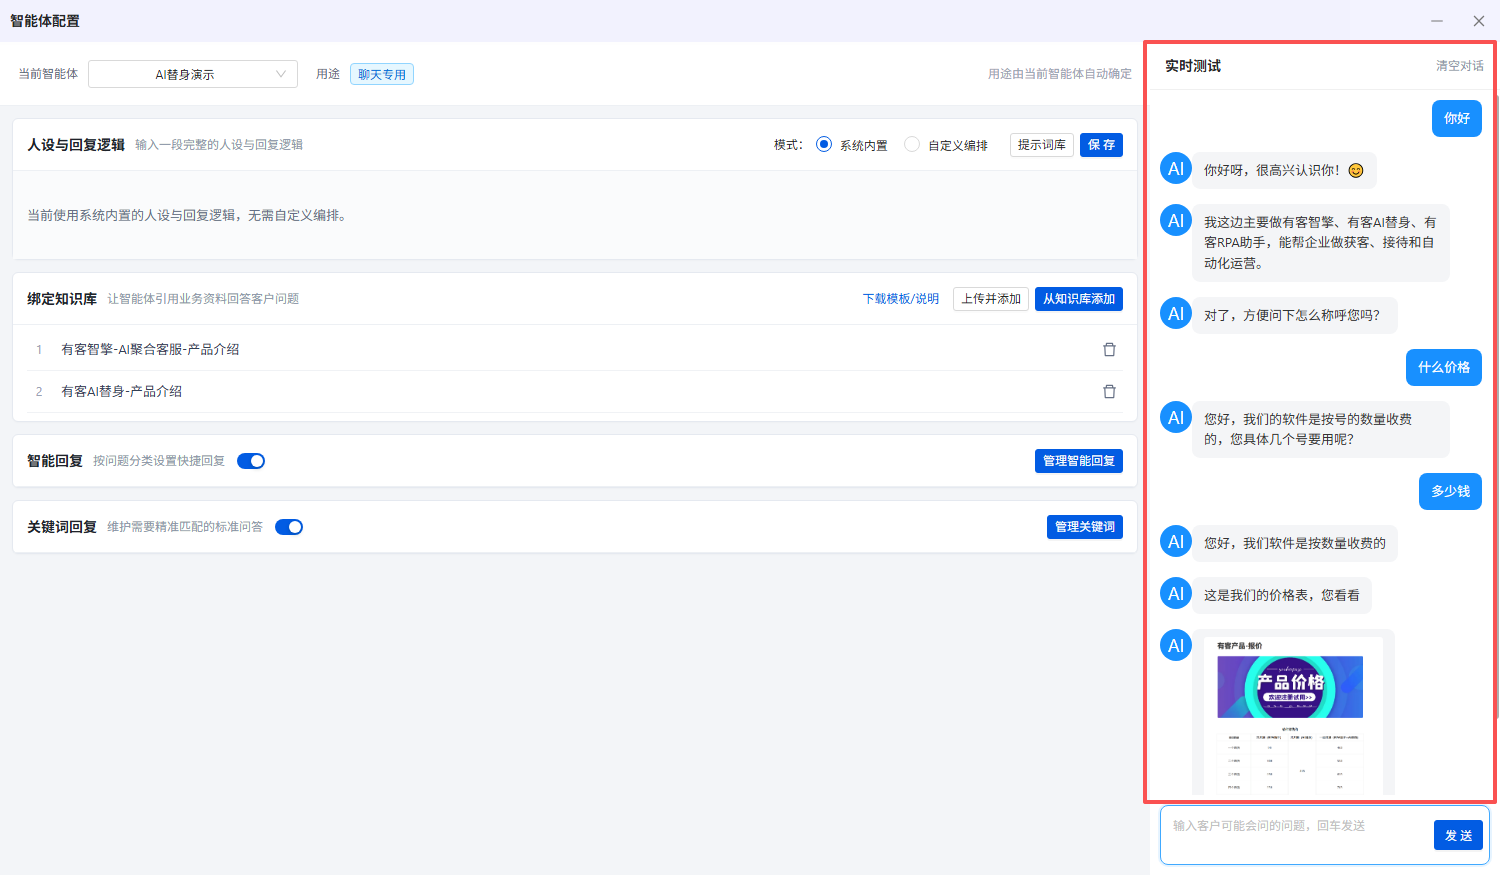Click AI avatar beside 您具体几个号要用呢 message
1500x875 pixels.
click(1176, 418)
